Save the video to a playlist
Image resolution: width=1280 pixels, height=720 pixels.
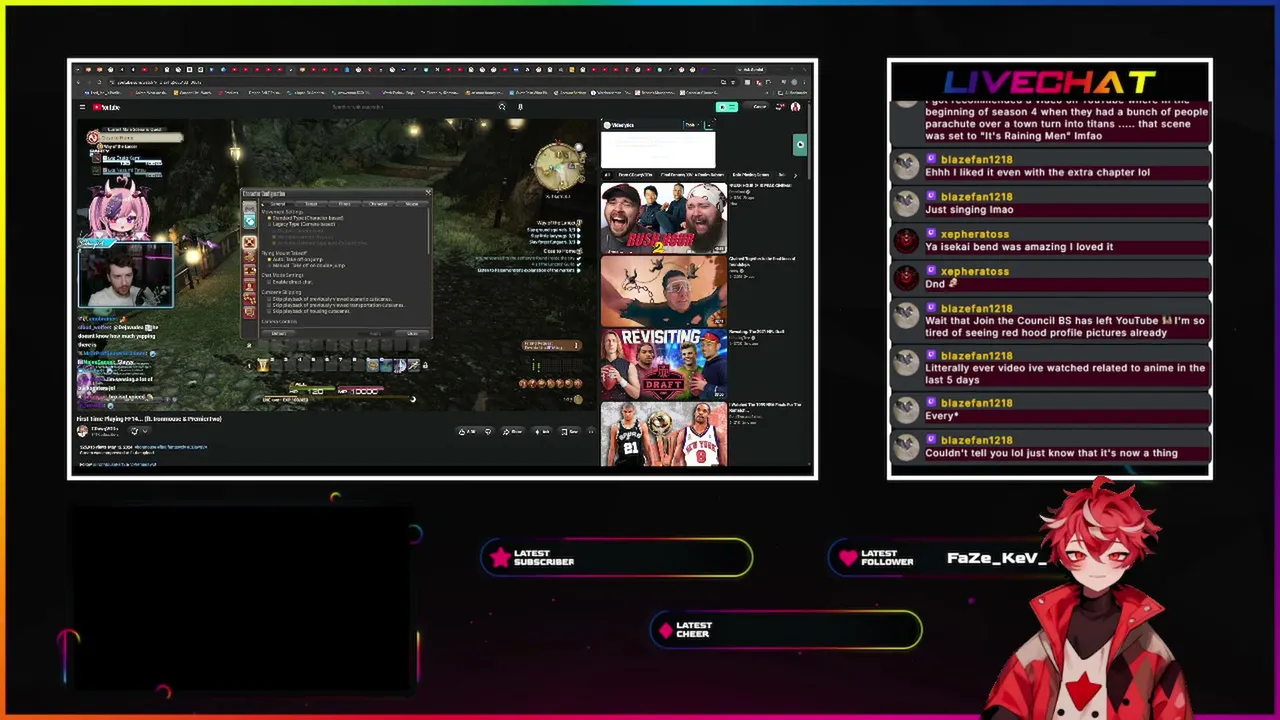pyautogui.click(x=569, y=431)
